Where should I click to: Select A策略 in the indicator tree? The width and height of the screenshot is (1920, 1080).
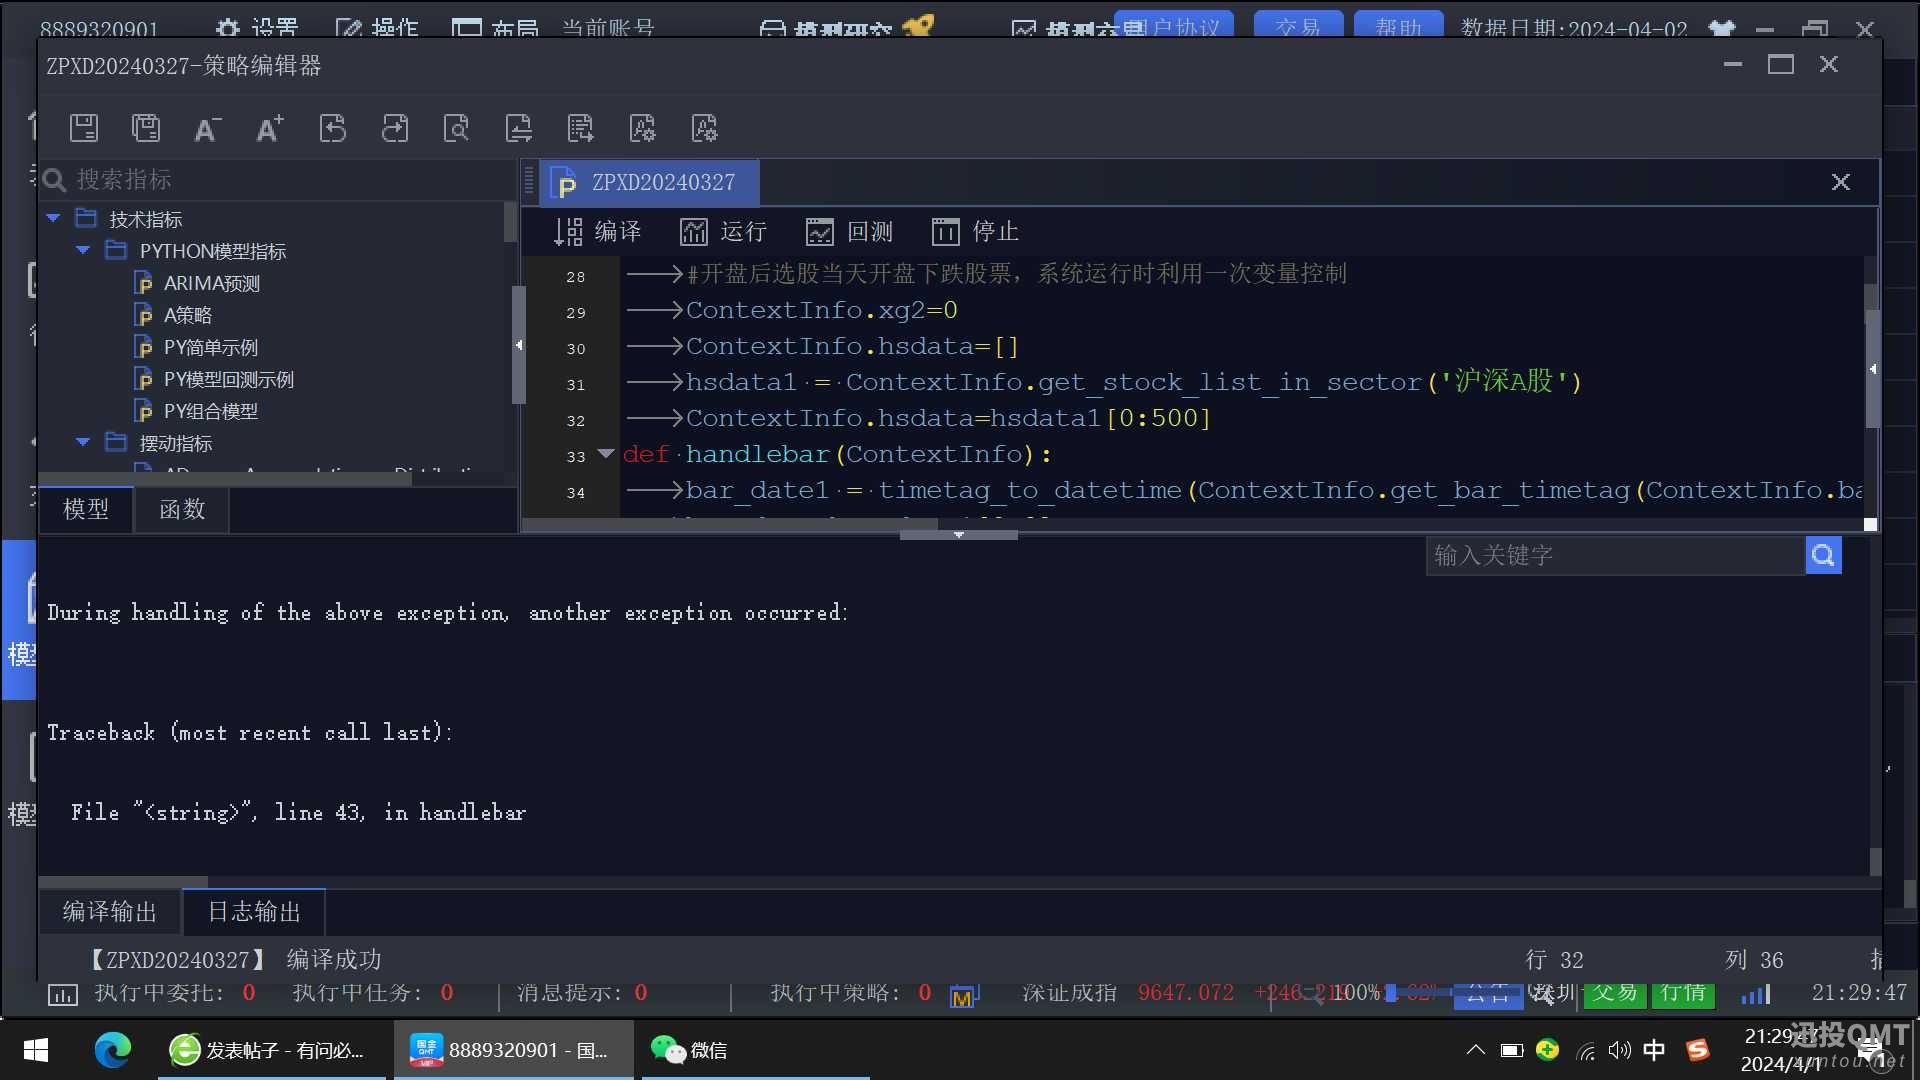coord(187,315)
